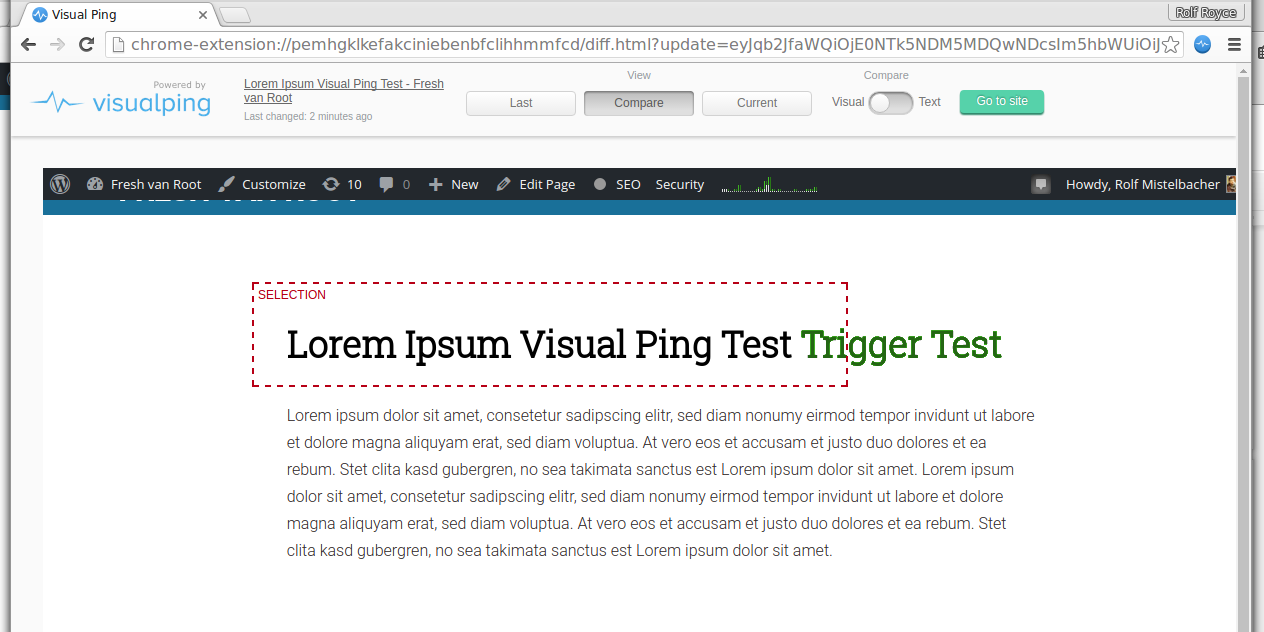Open the New menu in admin bar
Viewport: 1264px width, 632px height.
tap(454, 184)
